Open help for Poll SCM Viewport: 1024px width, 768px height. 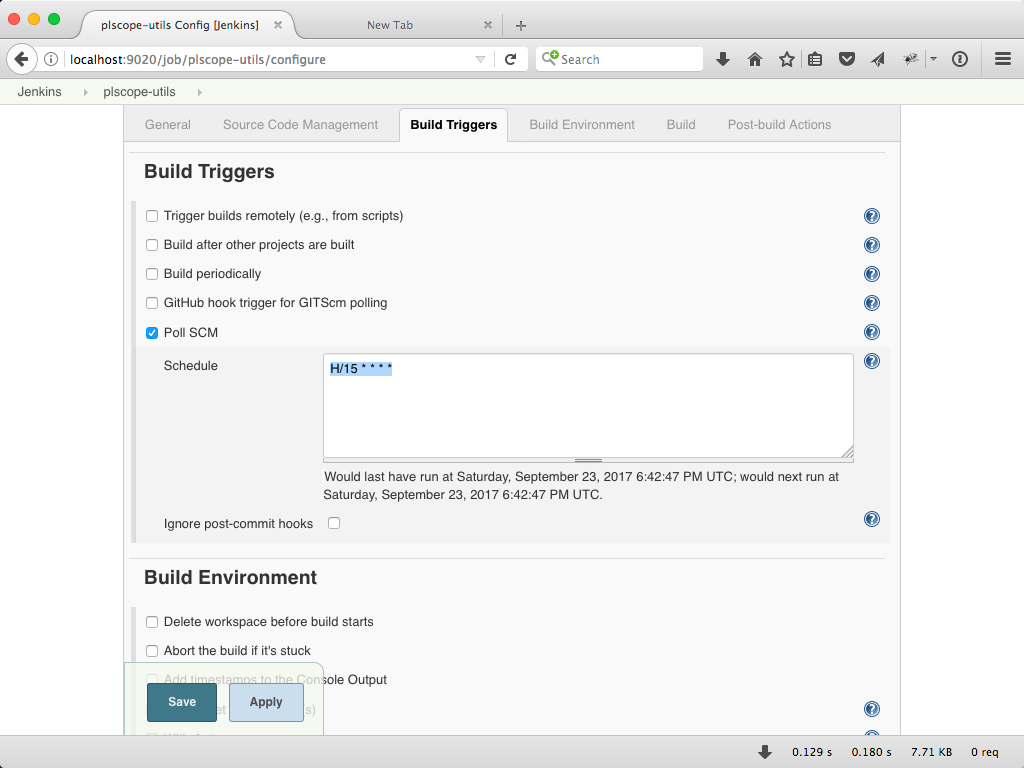[x=872, y=332]
